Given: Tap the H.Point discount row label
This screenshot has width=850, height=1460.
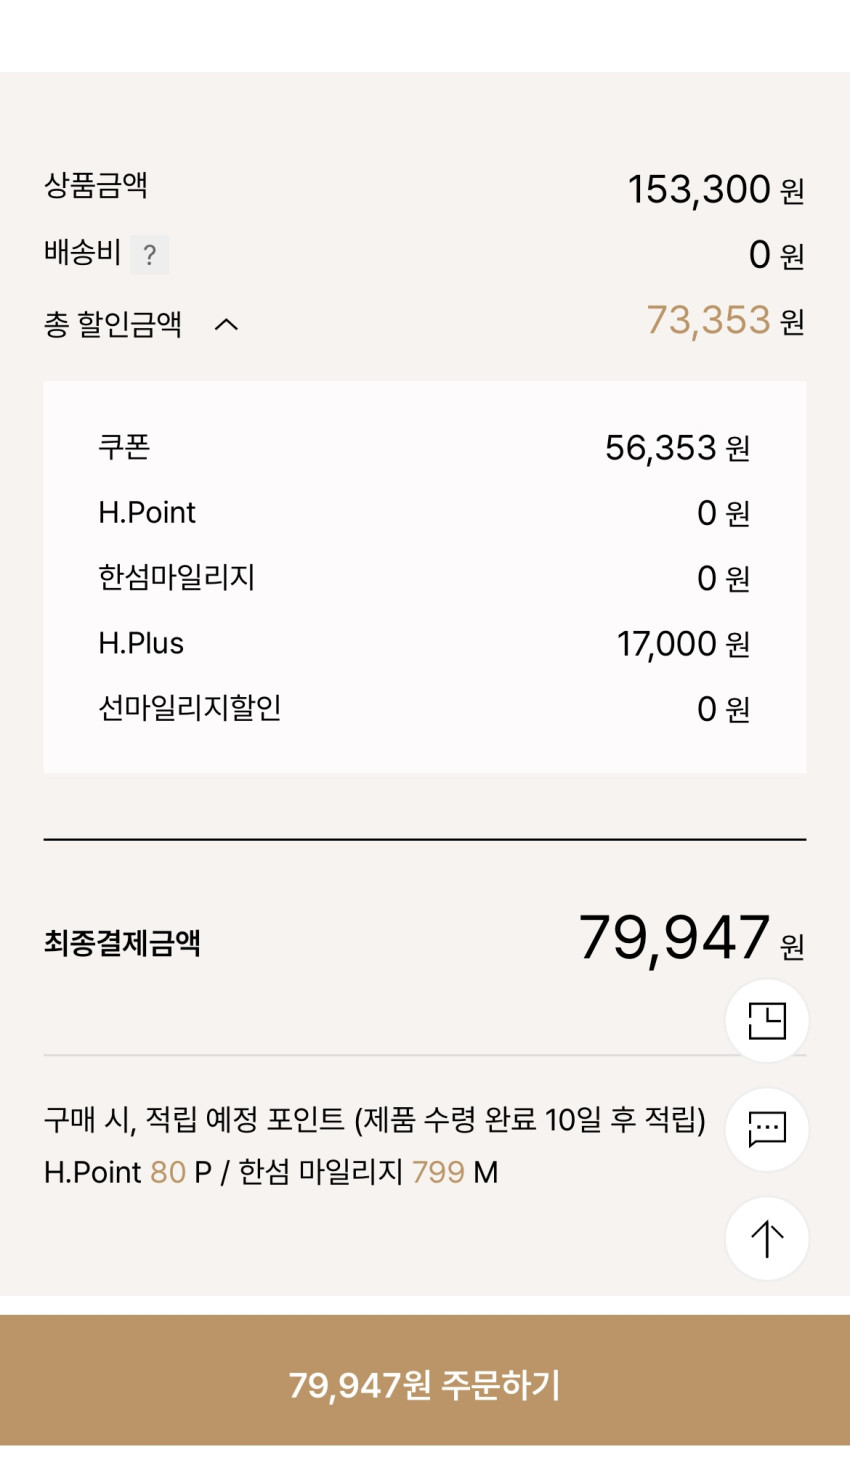Looking at the screenshot, I should pyautogui.click(x=147, y=512).
